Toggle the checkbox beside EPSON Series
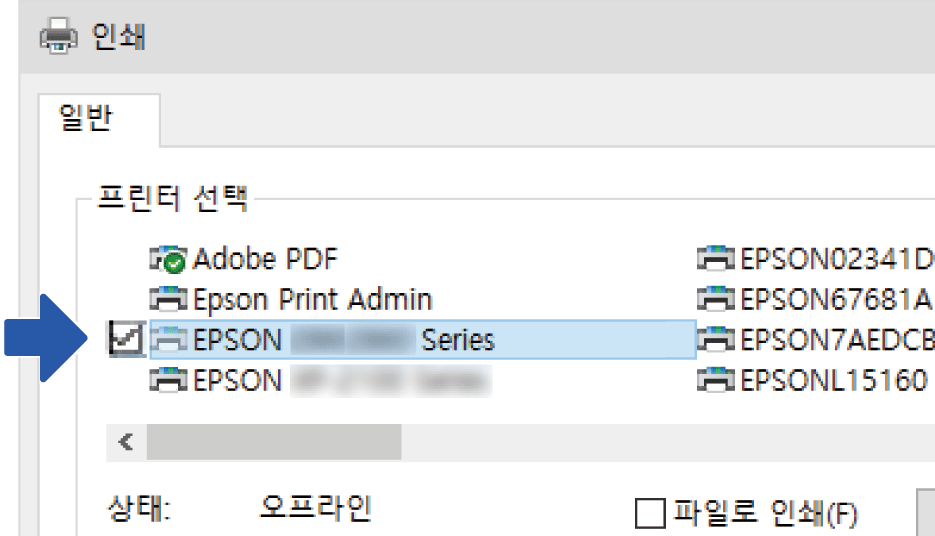This screenshot has height=536, width=935. [127, 340]
